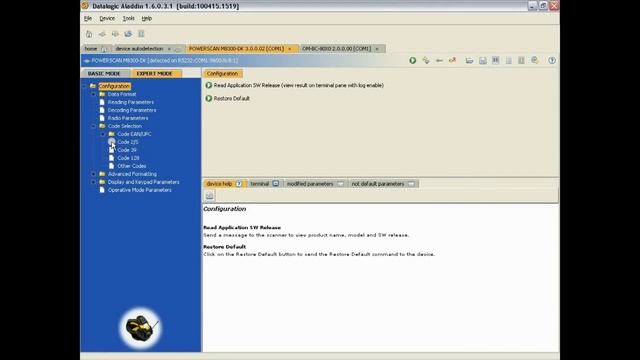Open the modified parameters tab

(x=310, y=184)
